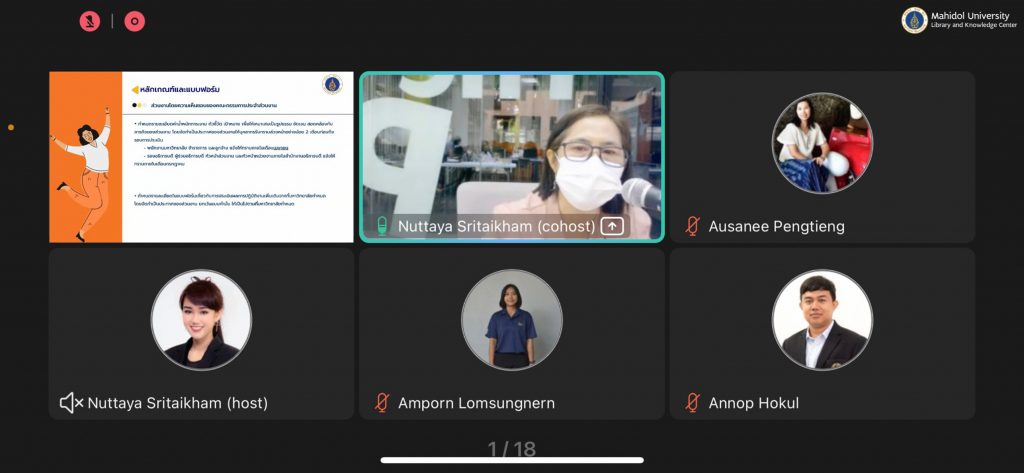This screenshot has width=1024, height=473.
Task: Click the muted mic icon beside Amporn Lomsungnern
Action: pos(381,403)
